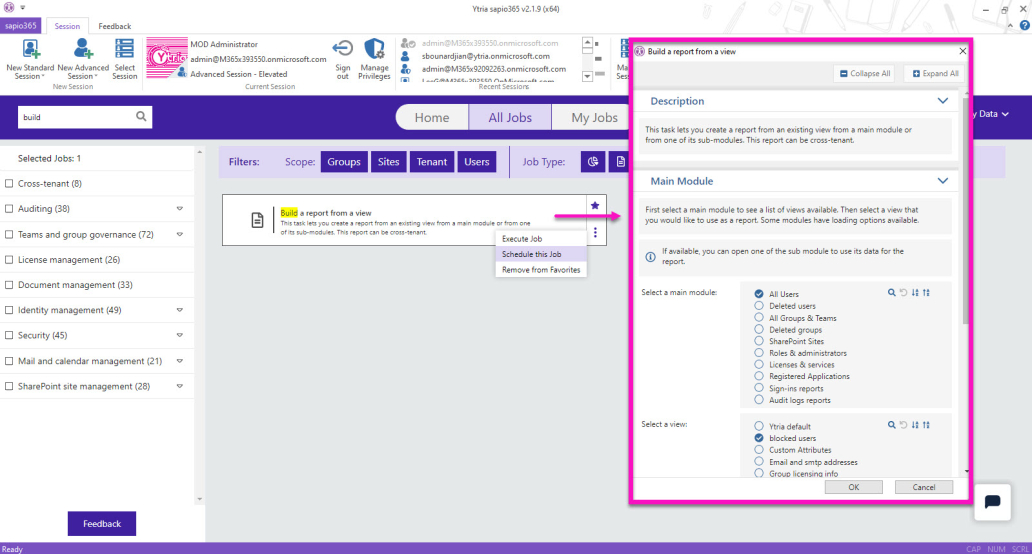The height and width of the screenshot is (554, 1032).
Task: Click the Select Session ribbon icon
Action: click(x=124, y=49)
